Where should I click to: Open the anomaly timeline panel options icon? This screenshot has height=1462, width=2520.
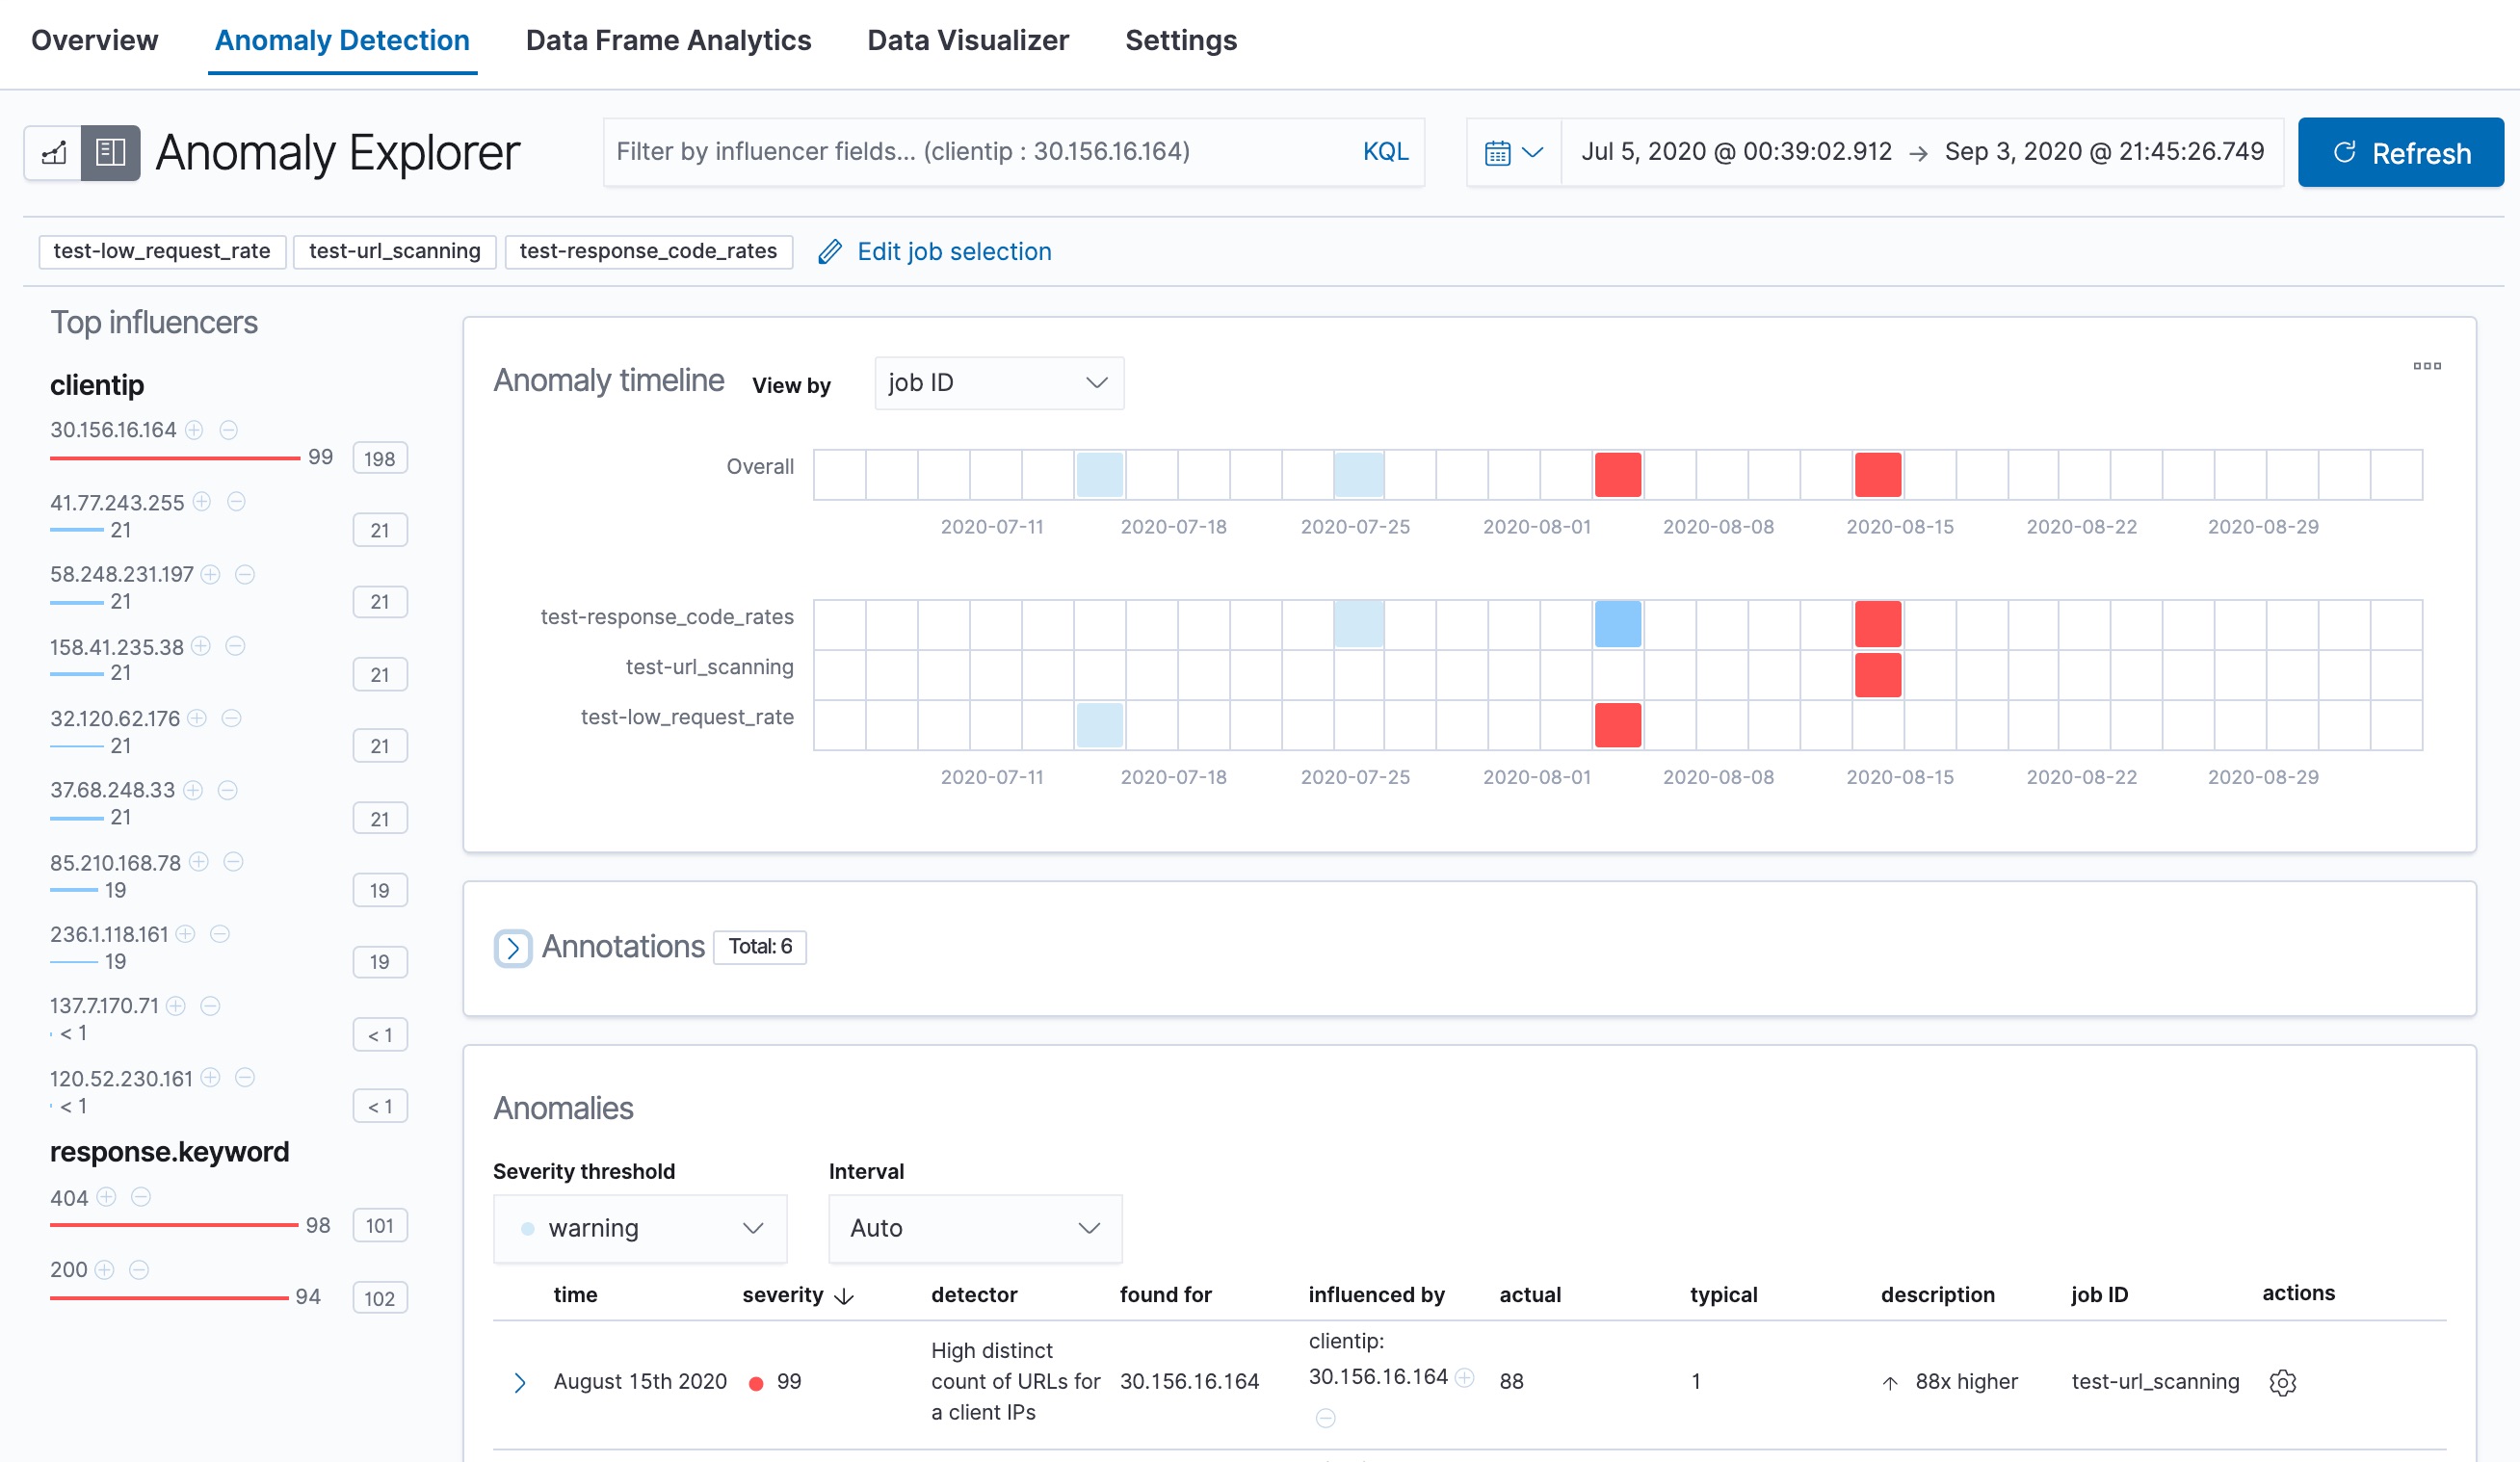2427,366
